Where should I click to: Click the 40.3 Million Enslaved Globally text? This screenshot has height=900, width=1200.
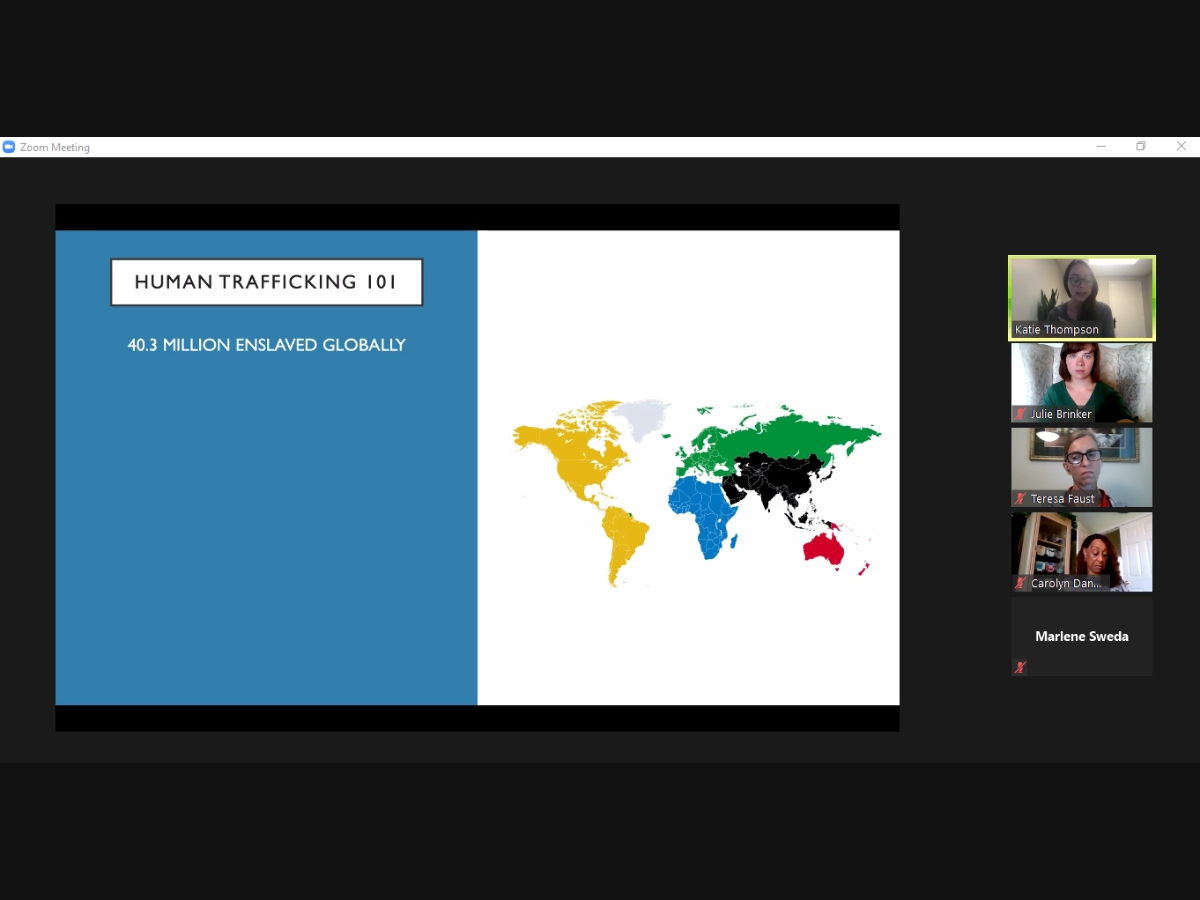pyautogui.click(x=266, y=345)
